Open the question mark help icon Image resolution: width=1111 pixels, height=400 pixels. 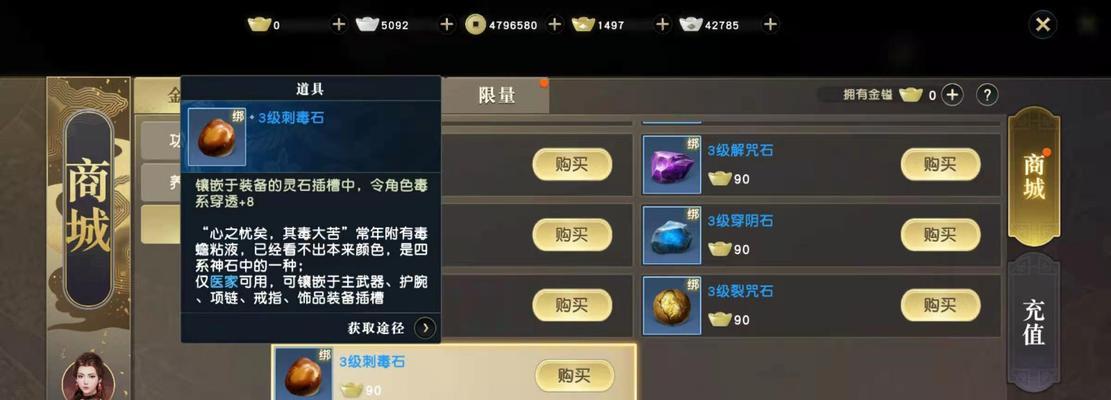tap(987, 94)
